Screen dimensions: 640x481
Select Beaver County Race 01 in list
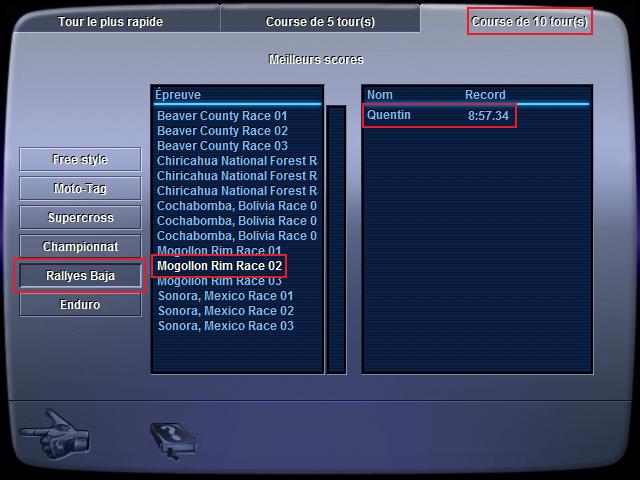pyautogui.click(x=222, y=116)
